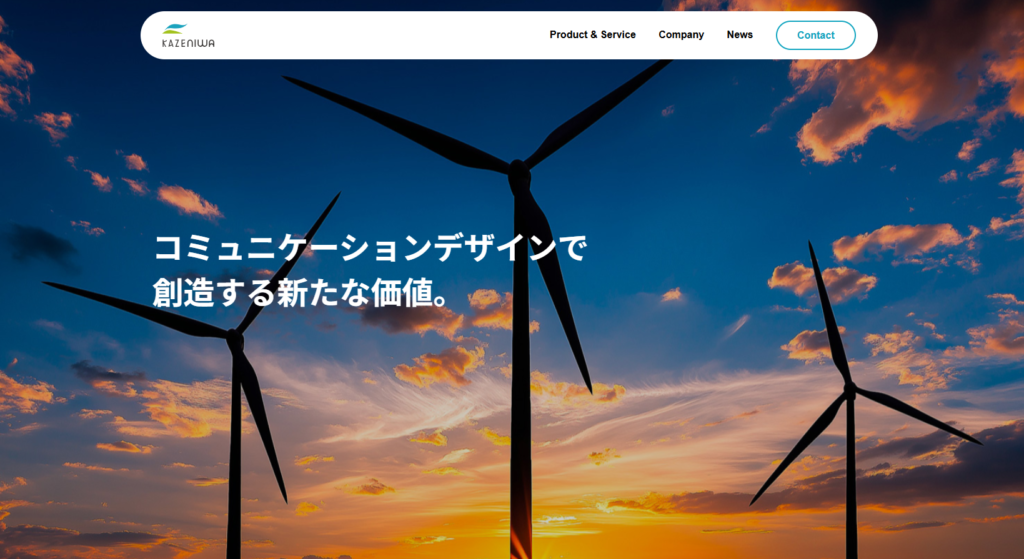
Task: Open the News section
Action: coord(740,35)
